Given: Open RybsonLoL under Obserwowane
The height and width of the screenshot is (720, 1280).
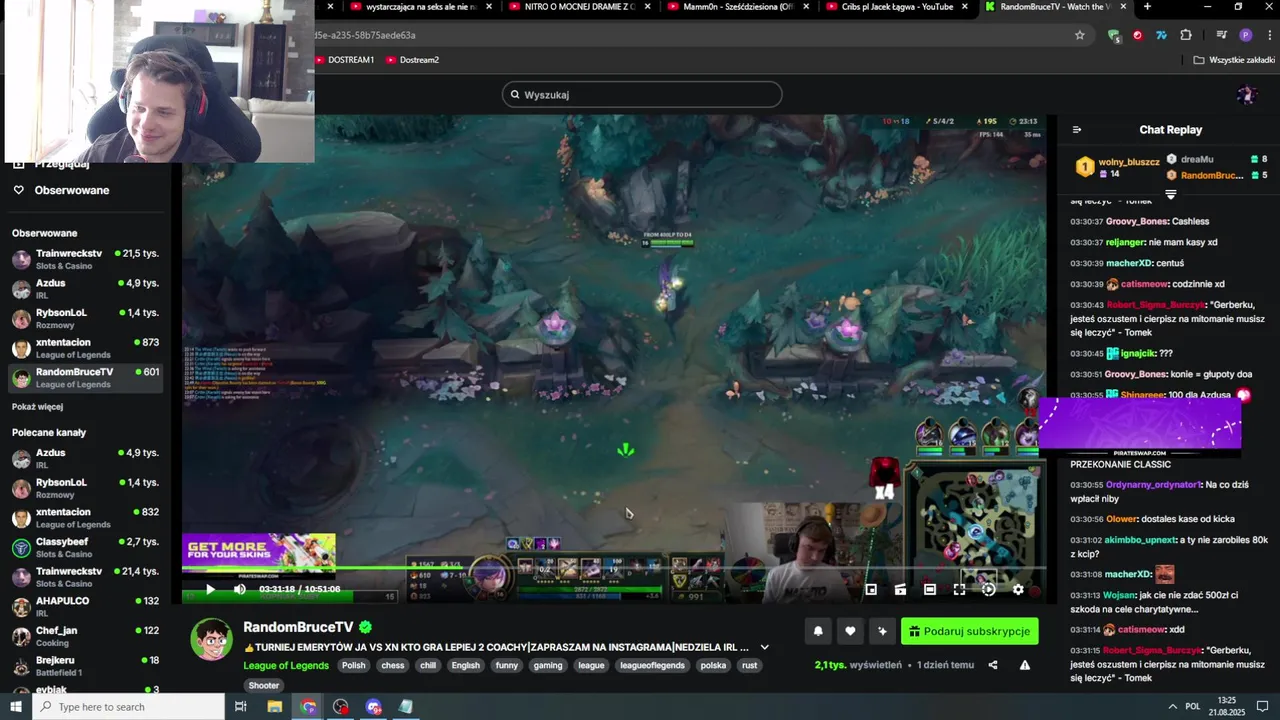Looking at the screenshot, I should 85,318.
